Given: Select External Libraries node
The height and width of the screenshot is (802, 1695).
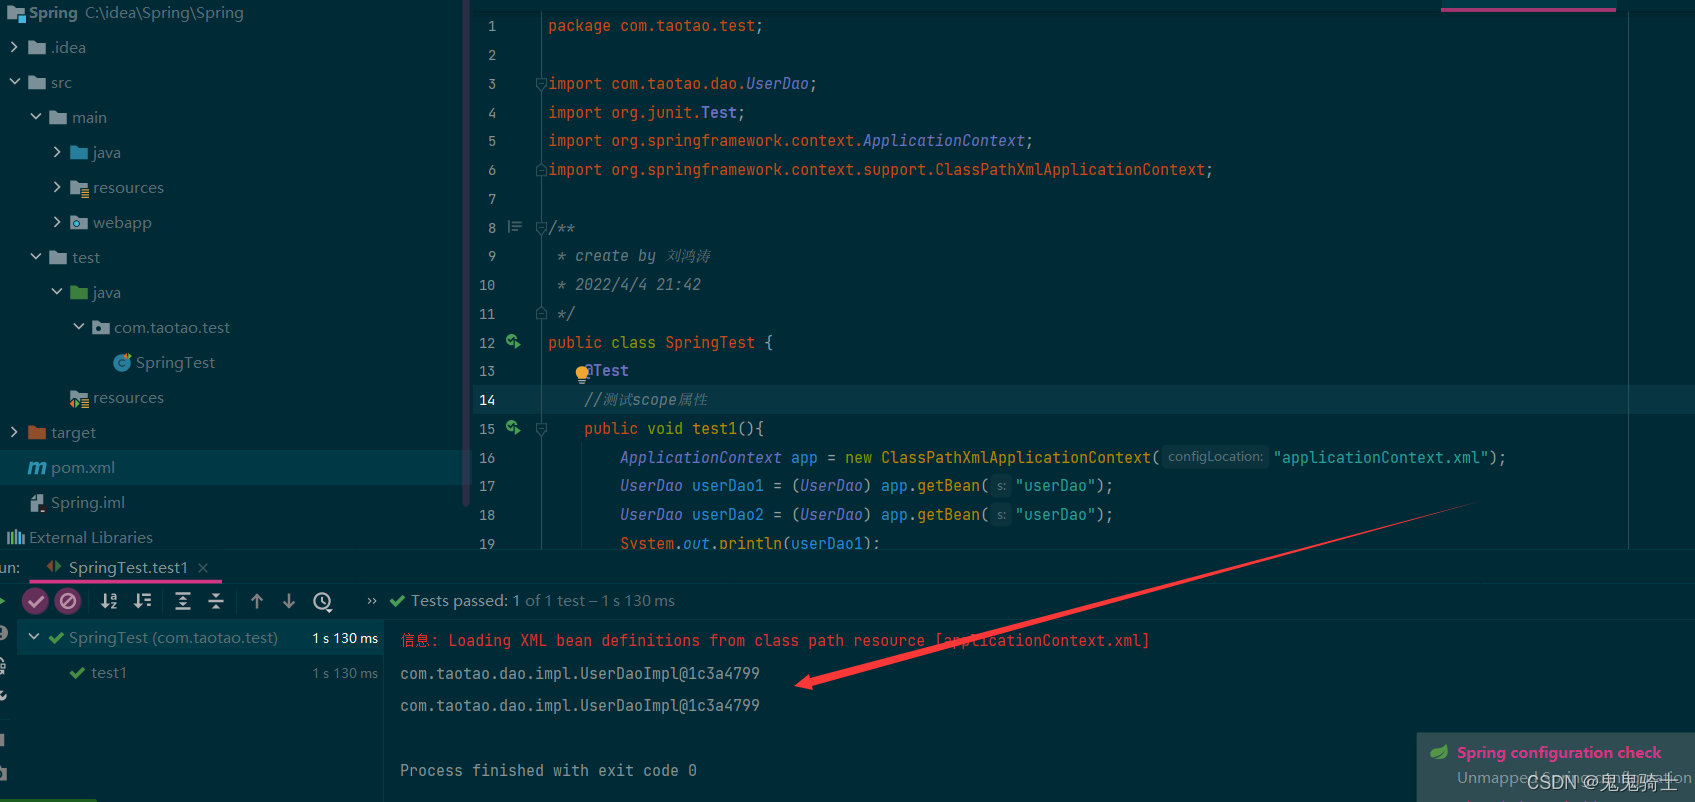Looking at the screenshot, I should point(91,538).
